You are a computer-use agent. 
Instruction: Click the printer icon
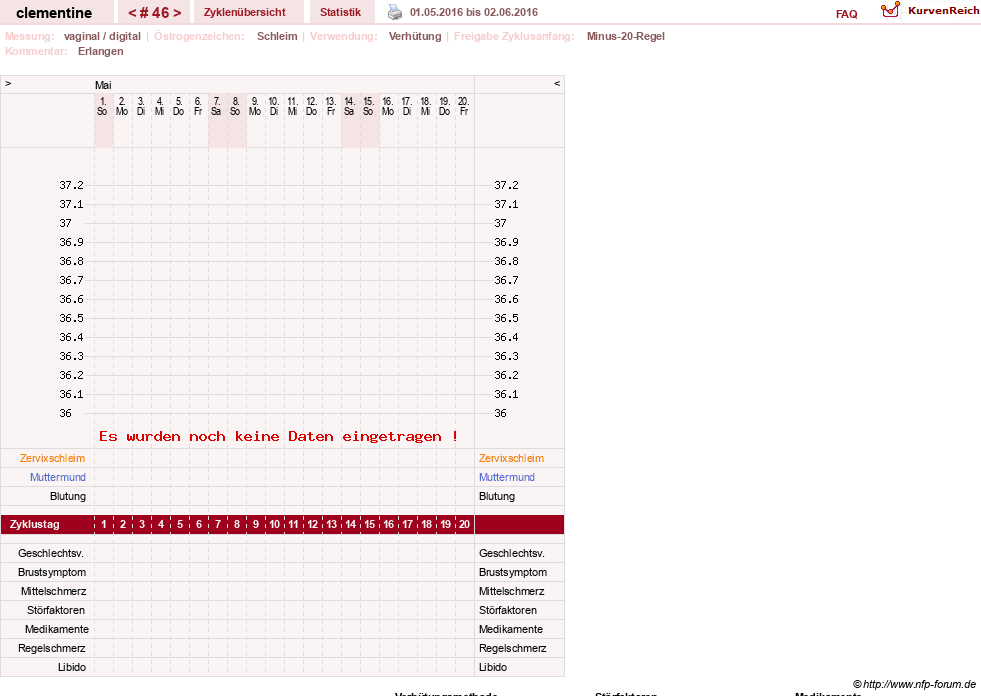tap(395, 12)
